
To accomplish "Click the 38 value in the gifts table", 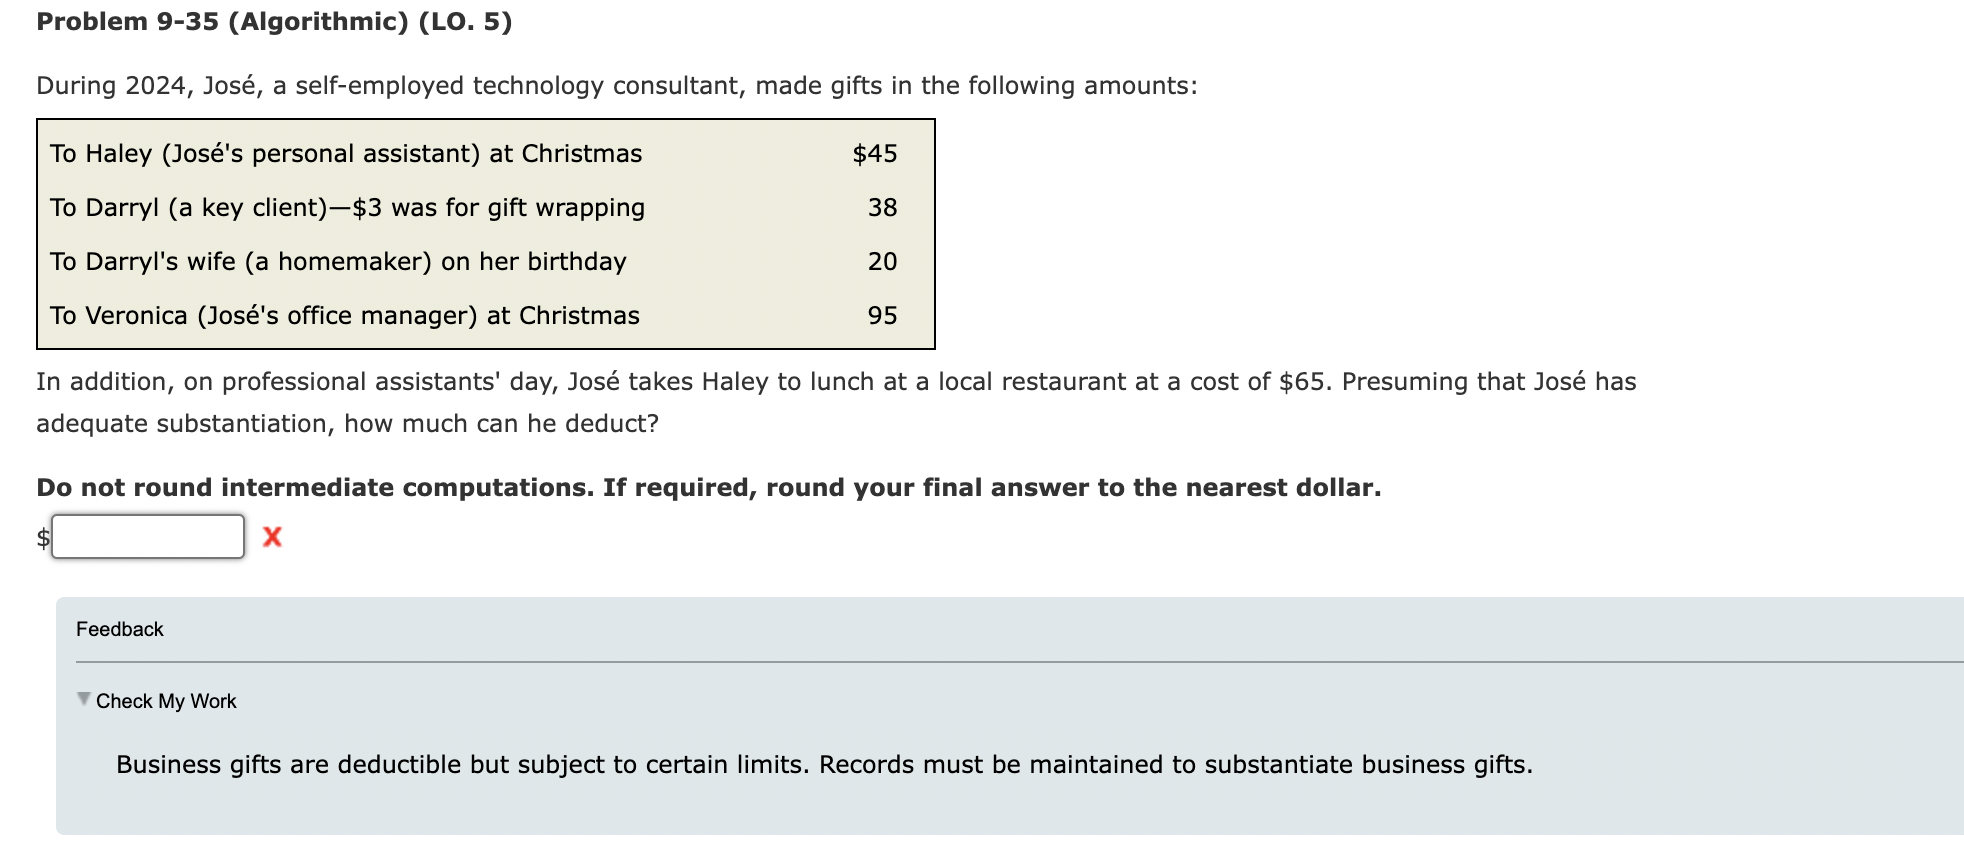I will [x=884, y=207].
